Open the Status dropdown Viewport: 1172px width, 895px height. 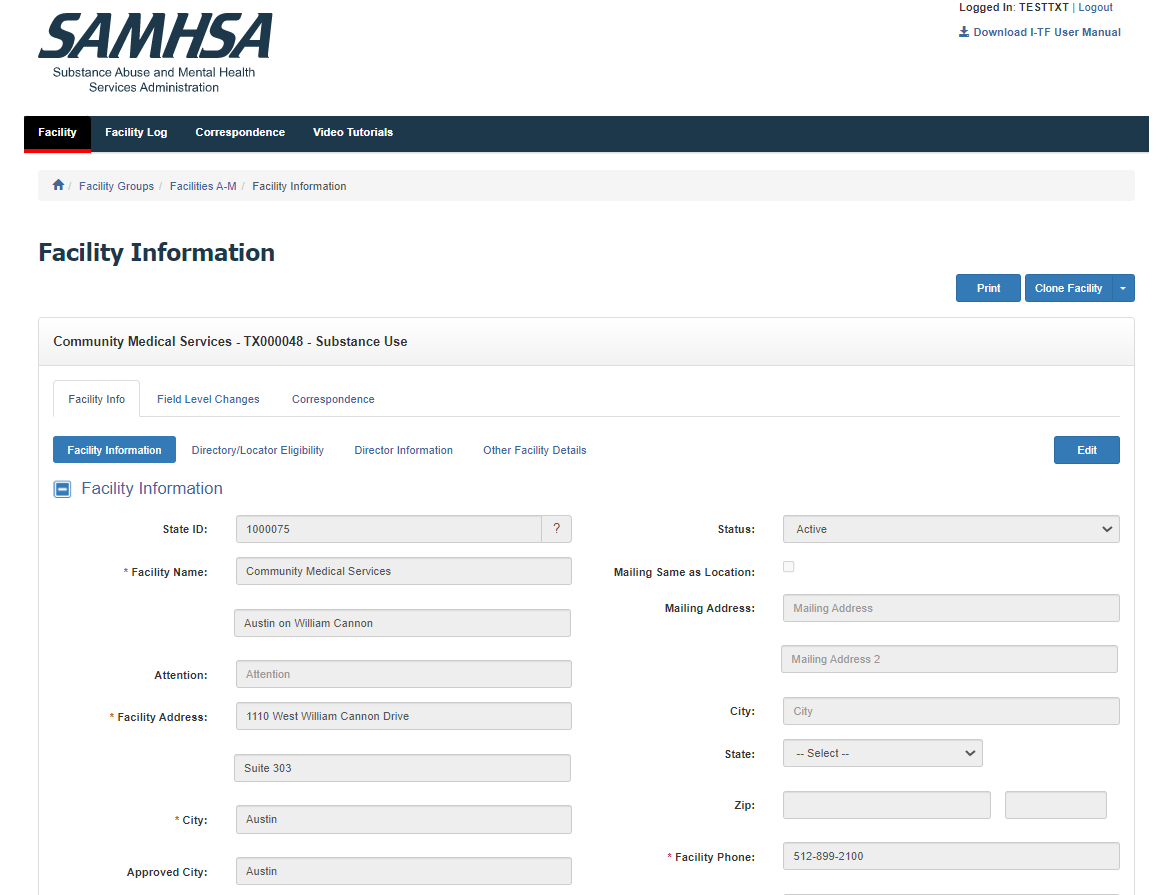click(950, 529)
